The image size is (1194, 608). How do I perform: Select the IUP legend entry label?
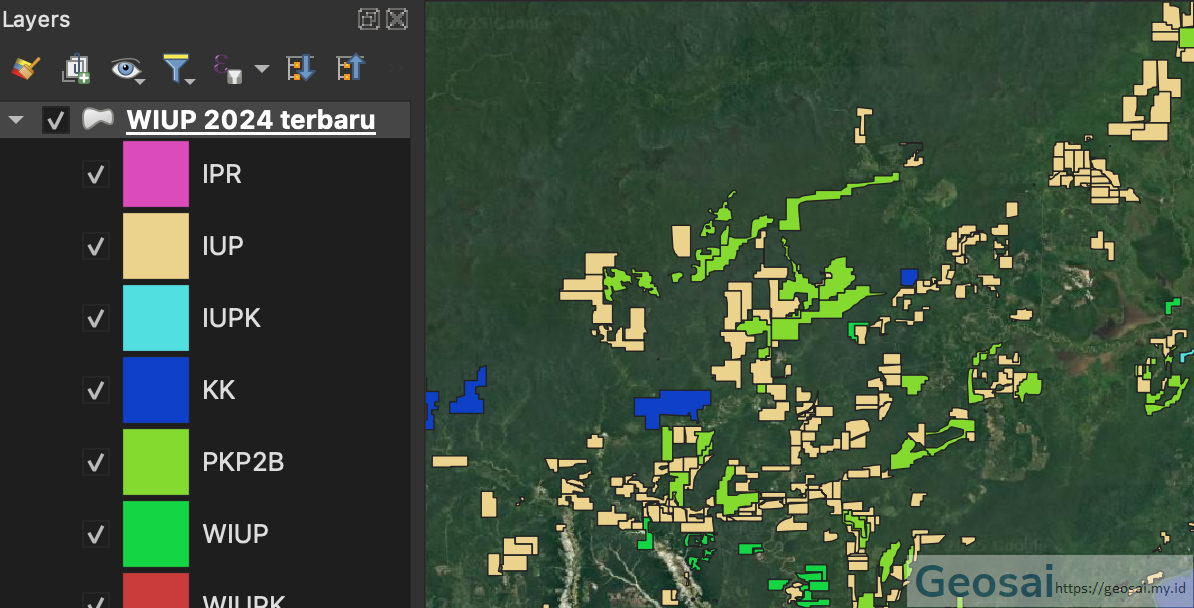(222, 246)
